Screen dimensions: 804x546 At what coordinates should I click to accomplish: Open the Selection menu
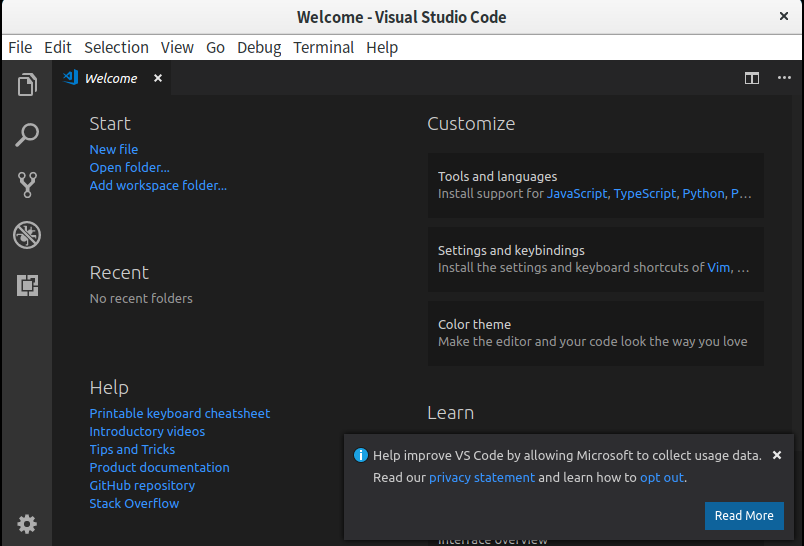coord(116,47)
